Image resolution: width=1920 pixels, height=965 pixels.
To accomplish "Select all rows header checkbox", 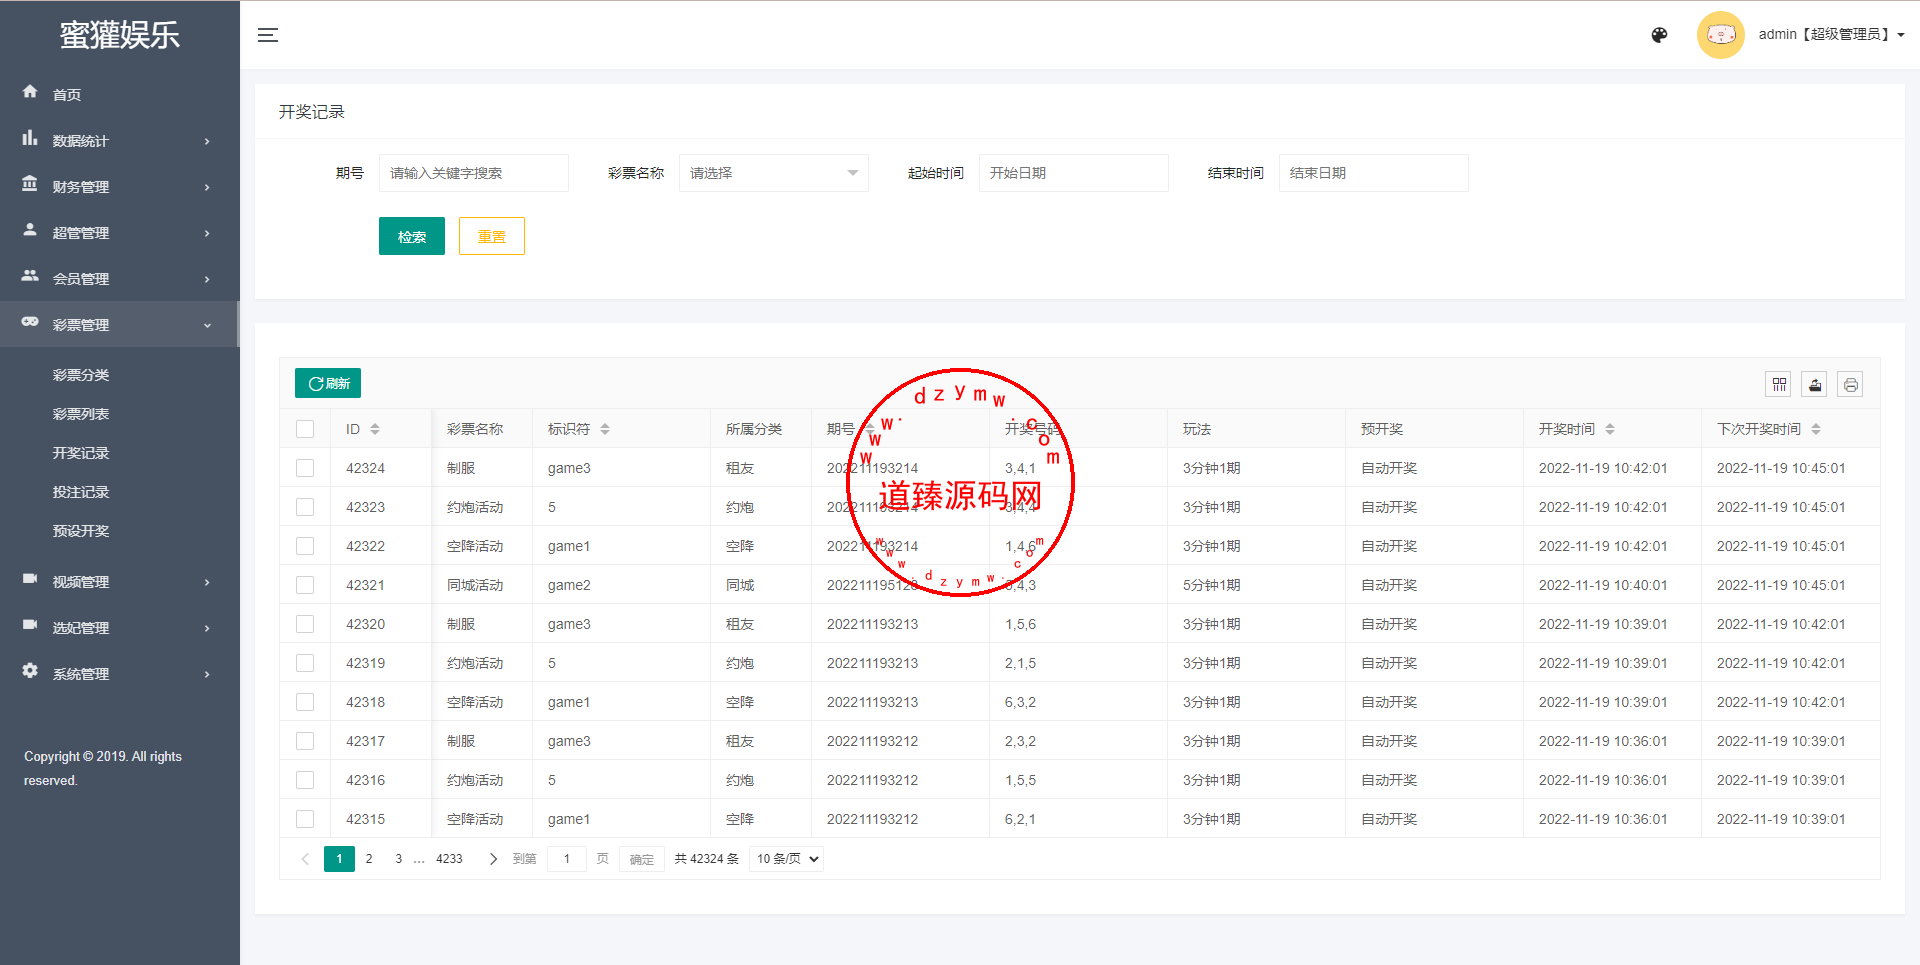I will [305, 429].
